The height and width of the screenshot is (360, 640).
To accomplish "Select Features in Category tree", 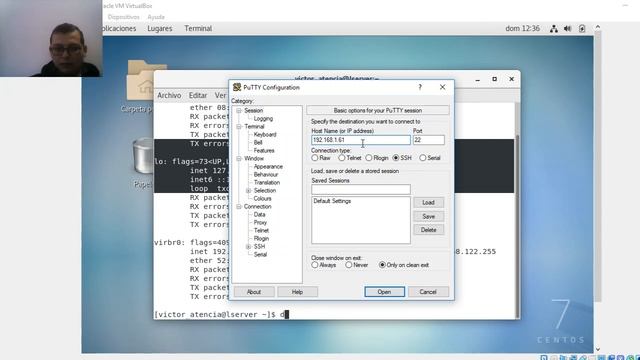I will (x=264, y=151).
